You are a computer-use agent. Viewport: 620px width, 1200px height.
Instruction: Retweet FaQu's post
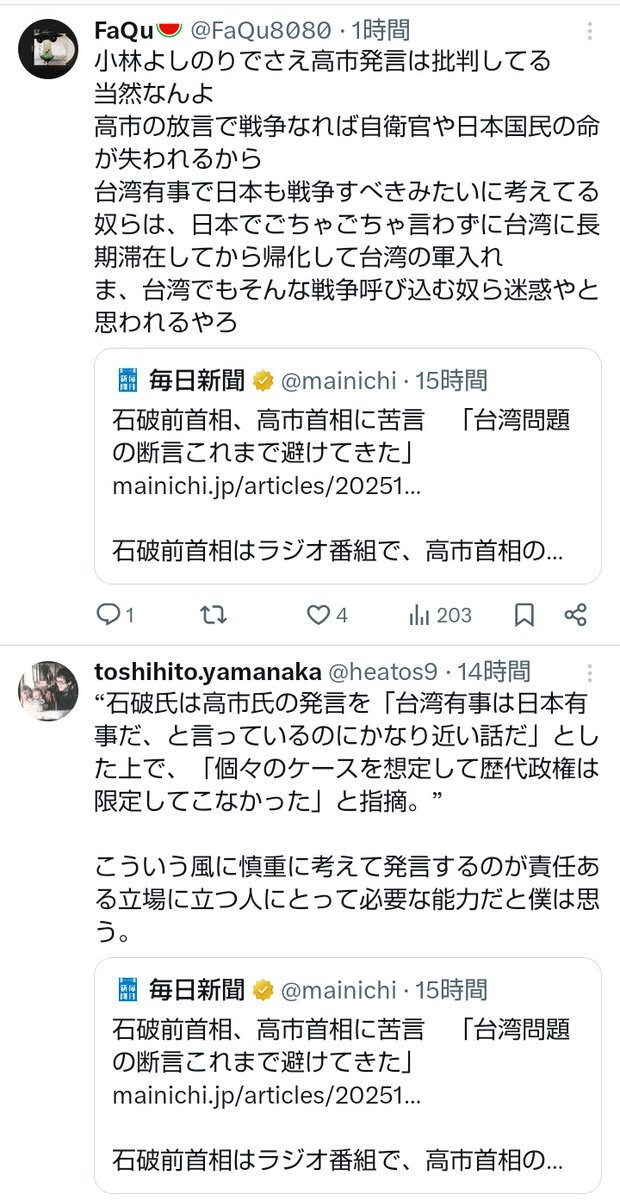click(213, 615)
